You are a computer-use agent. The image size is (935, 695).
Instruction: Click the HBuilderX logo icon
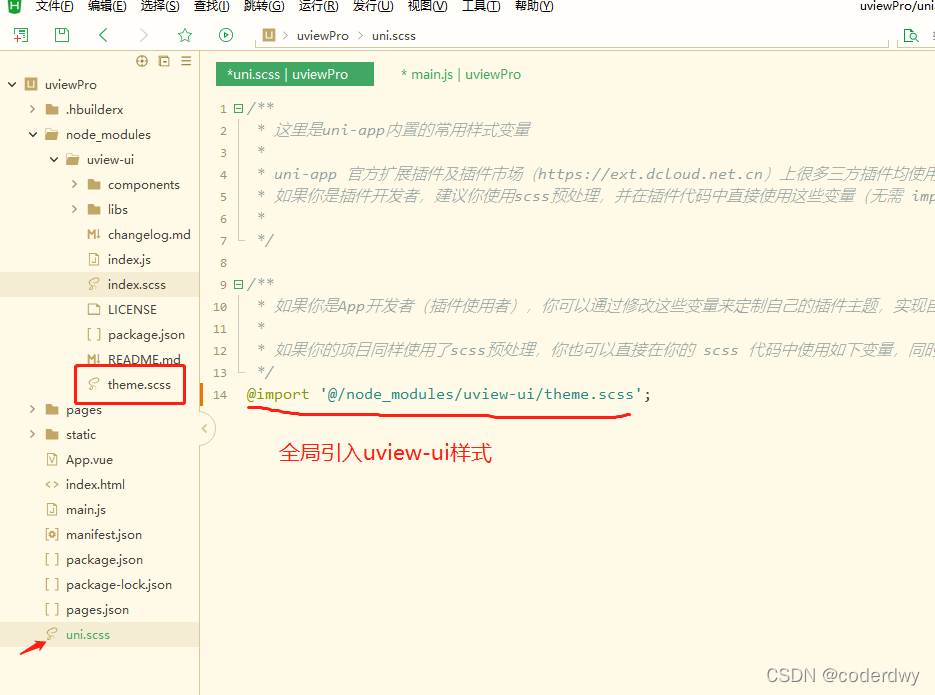(x=14, y=7)
